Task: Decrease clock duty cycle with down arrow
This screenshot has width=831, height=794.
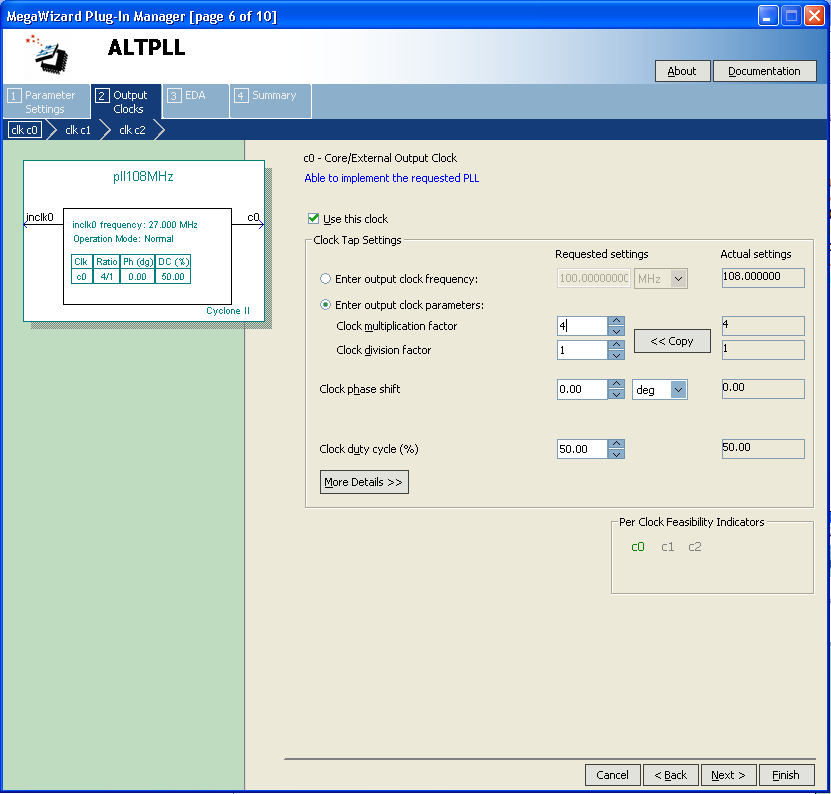Action: pyautogui.click(x=616, y=454)
